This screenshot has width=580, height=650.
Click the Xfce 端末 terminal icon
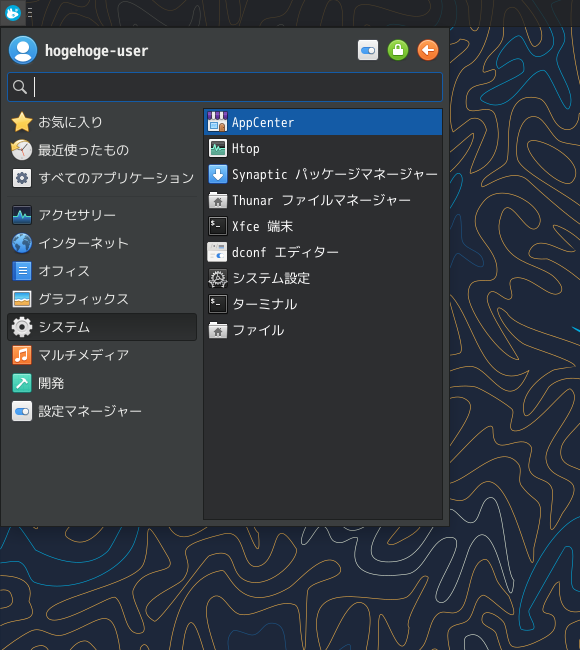[218, 226]
